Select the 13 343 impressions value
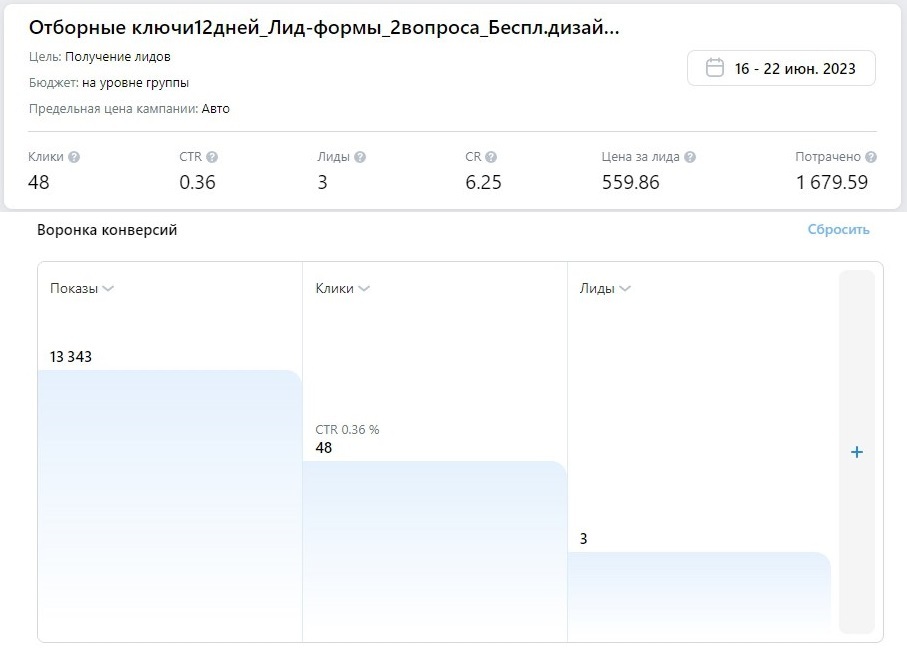Screen dimensions: 907x648 [71, 357]
